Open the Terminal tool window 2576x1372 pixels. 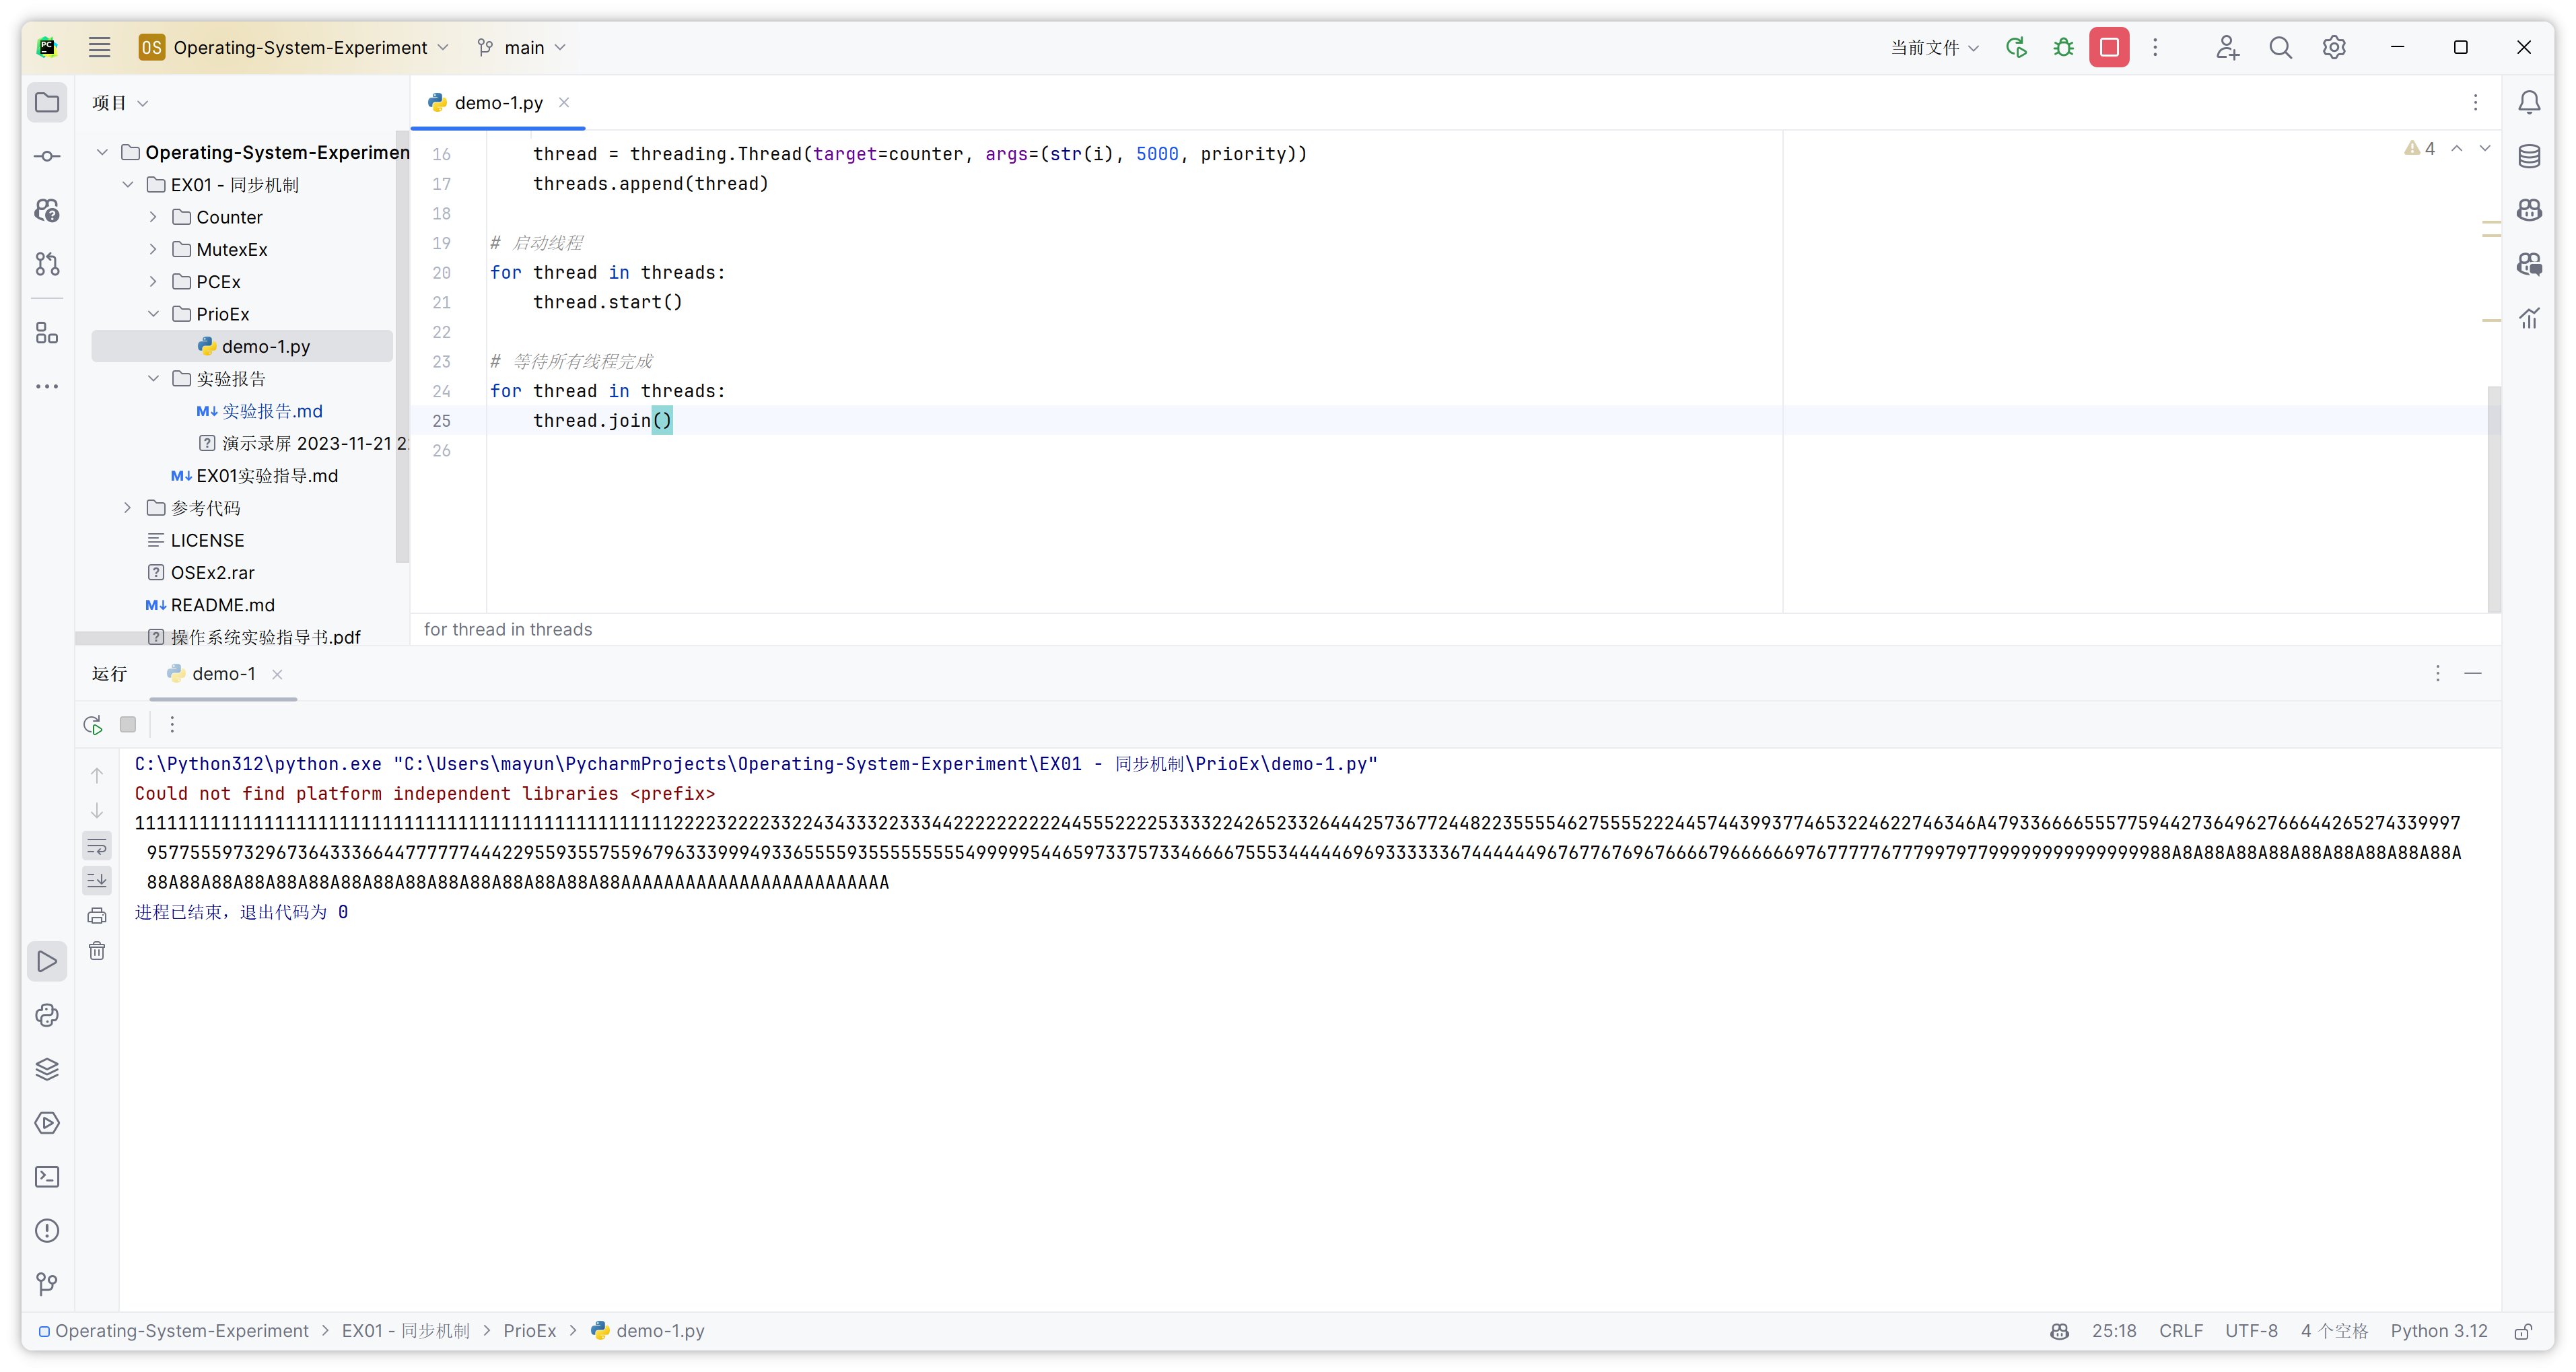(x=47, y=1177)
